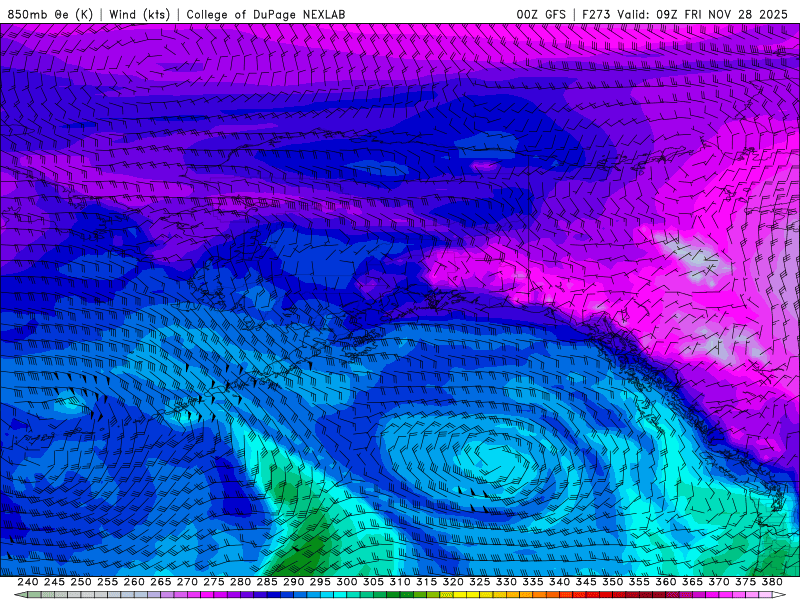Click the 245 colorbar scale label

(x=54, y=582)
